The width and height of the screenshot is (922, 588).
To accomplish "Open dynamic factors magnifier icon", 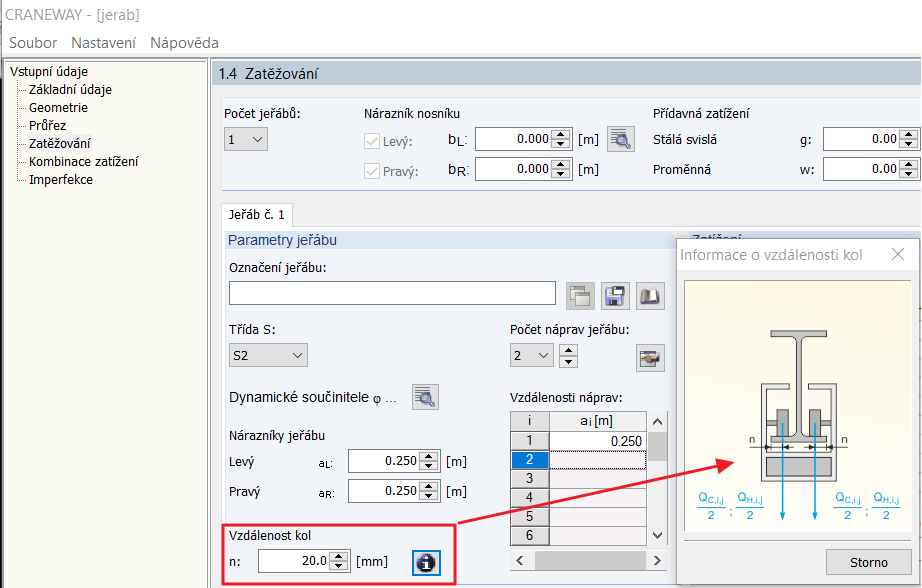I will click(x=425, y=397).
